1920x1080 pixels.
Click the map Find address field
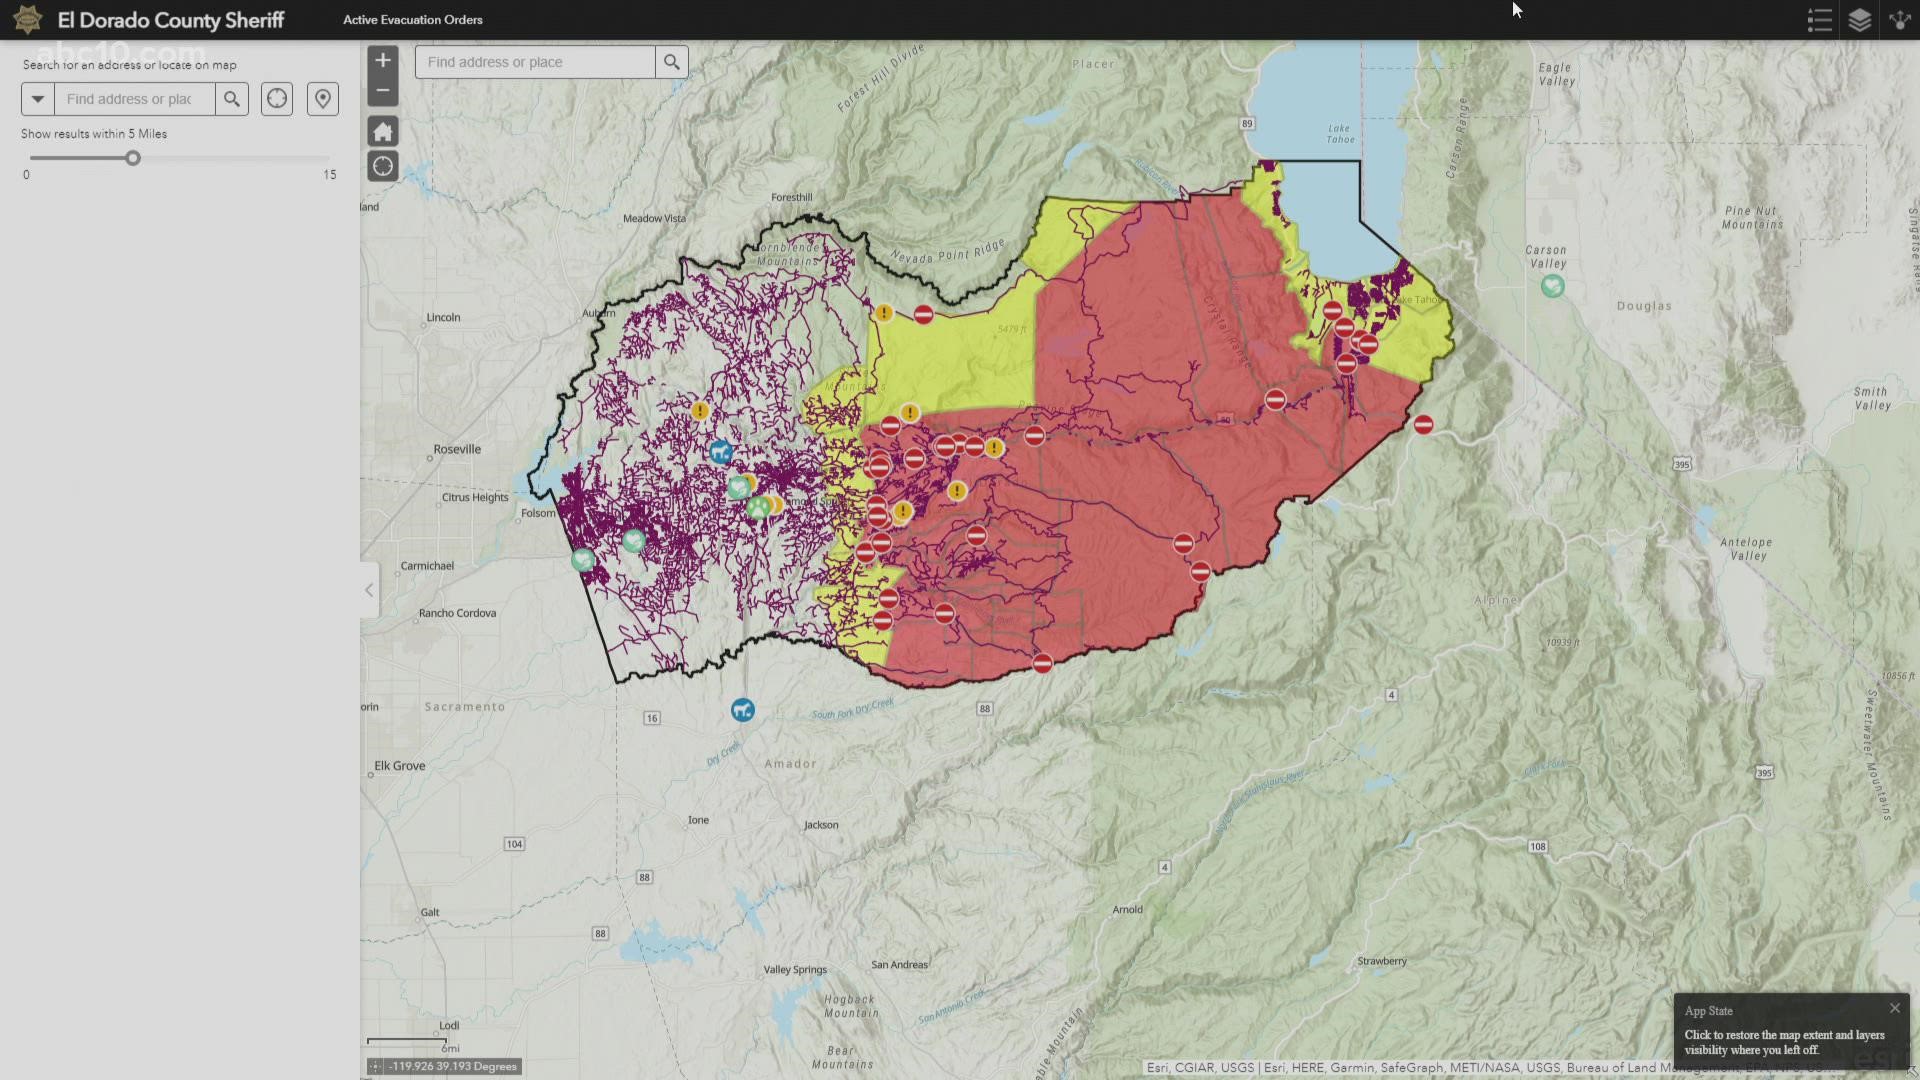click(x=535, y=62)
